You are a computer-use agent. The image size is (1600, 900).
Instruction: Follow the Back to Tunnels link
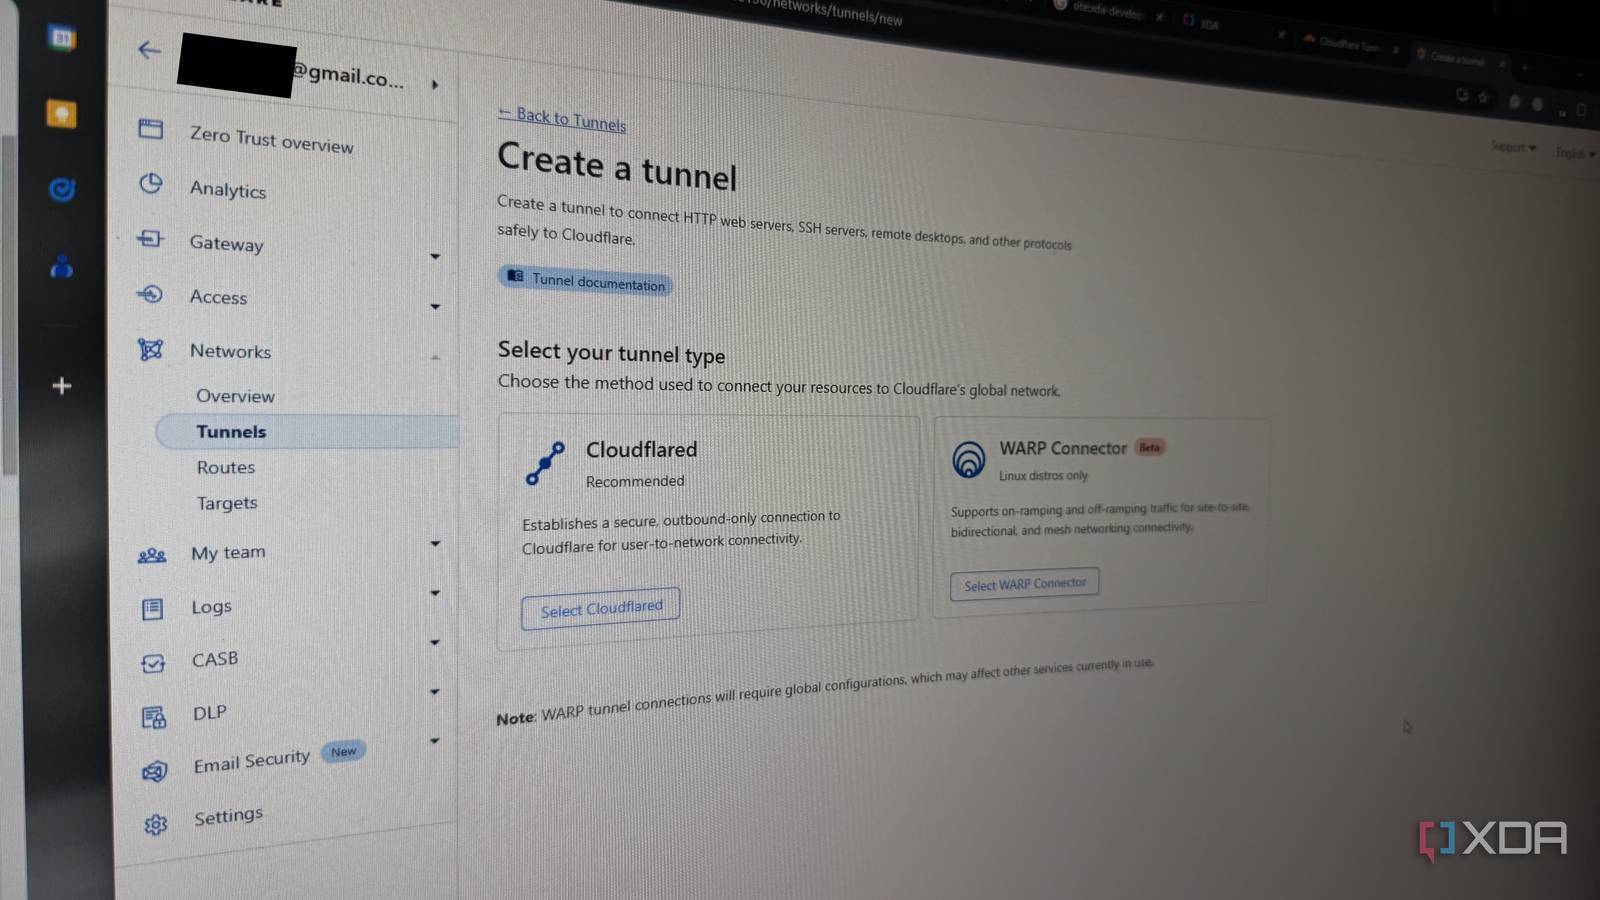point(563,118)
